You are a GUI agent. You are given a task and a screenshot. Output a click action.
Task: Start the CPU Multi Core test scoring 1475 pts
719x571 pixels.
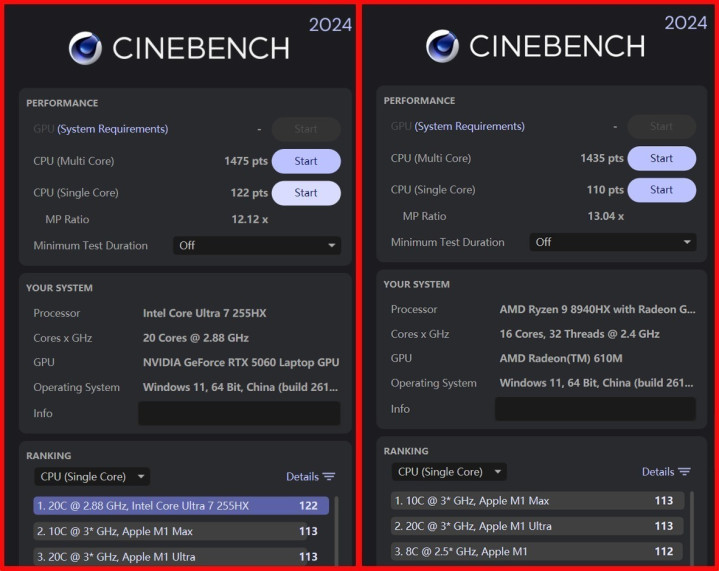pos(306,161)
